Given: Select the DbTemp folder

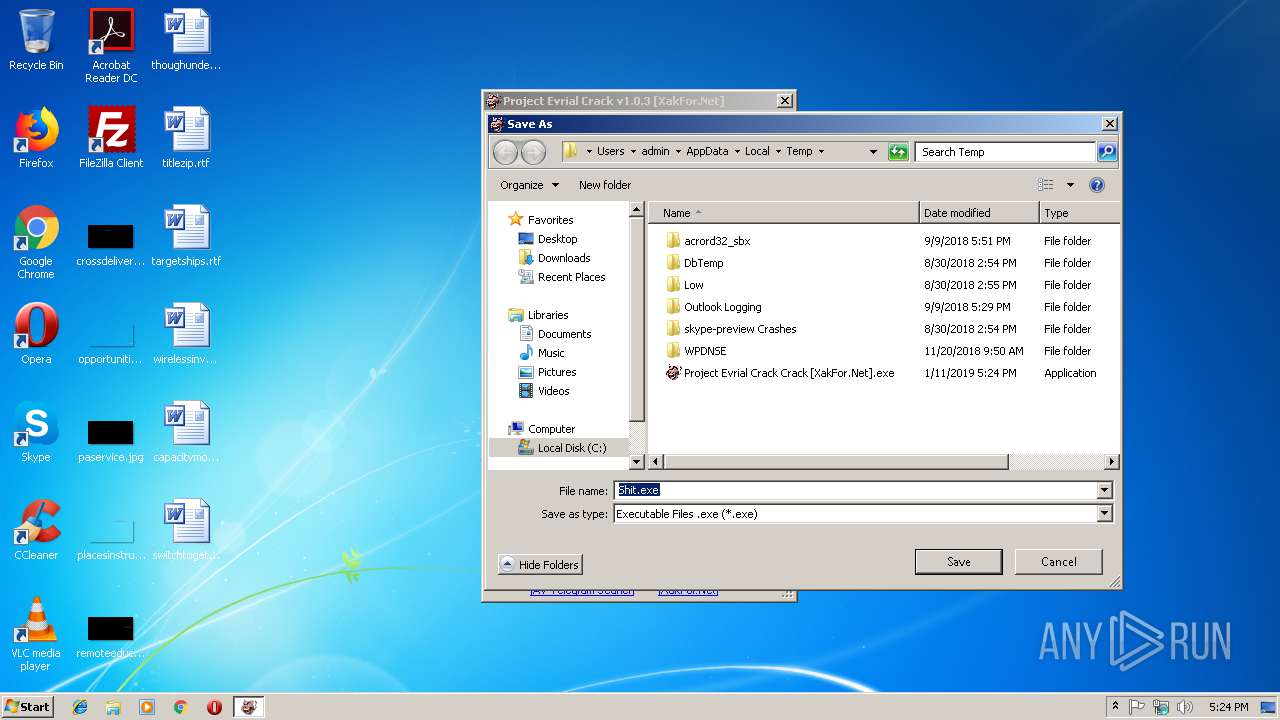Looking at the screenshot, I should click(694, 263).
